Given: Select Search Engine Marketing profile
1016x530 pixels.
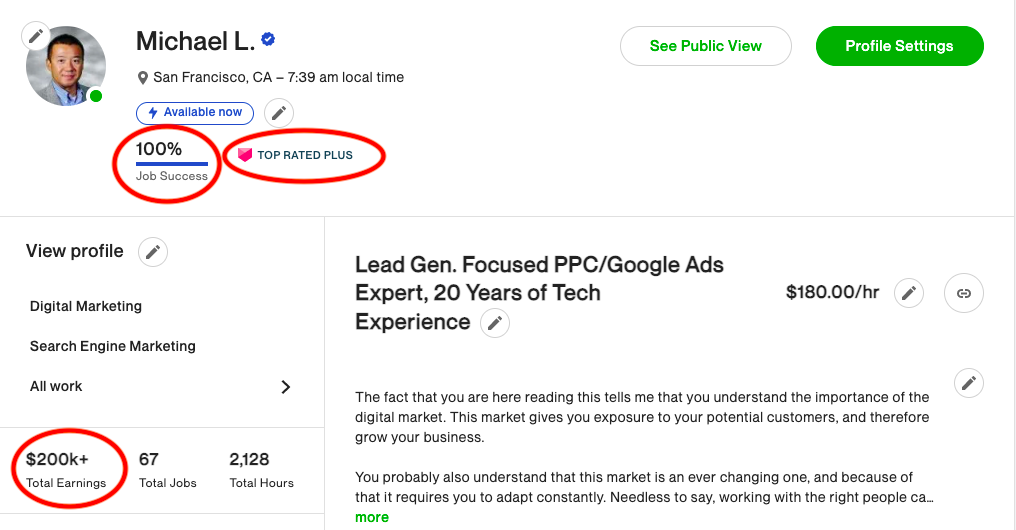Looking at the screenshot, I should click(113, 346).
